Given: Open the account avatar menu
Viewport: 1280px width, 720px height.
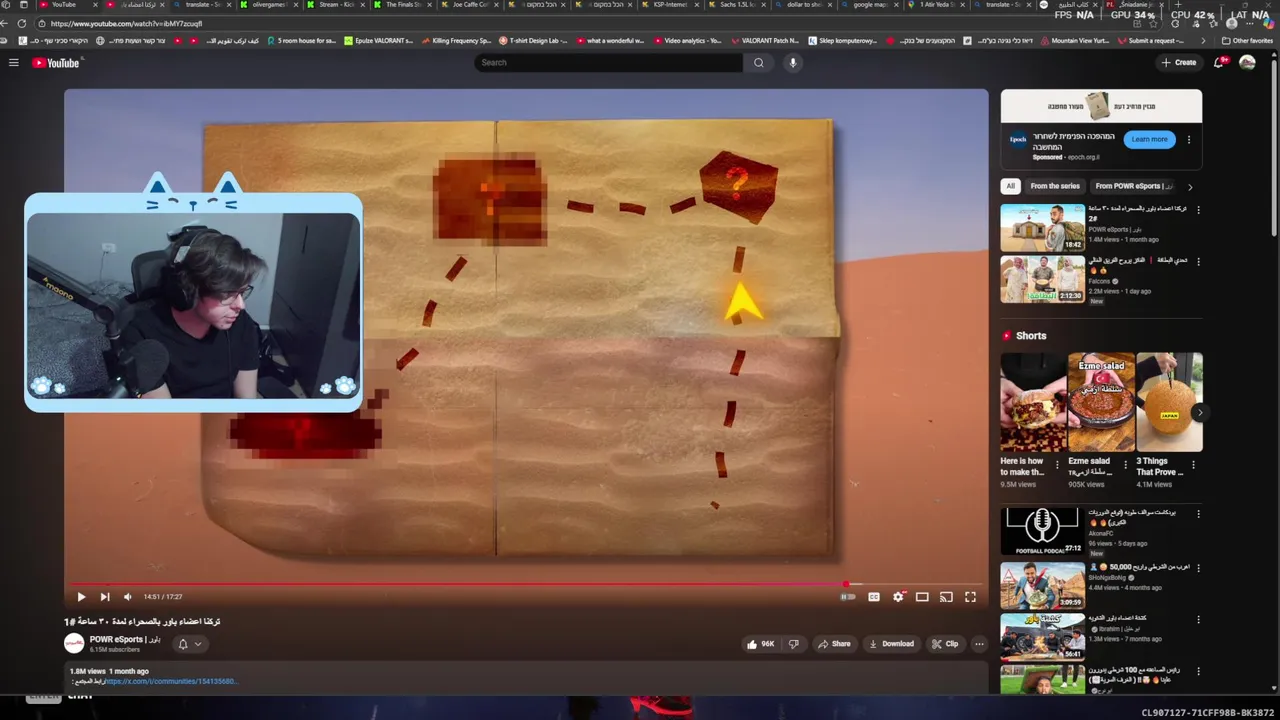Looking at the screenshot, I should [1247, 63].
